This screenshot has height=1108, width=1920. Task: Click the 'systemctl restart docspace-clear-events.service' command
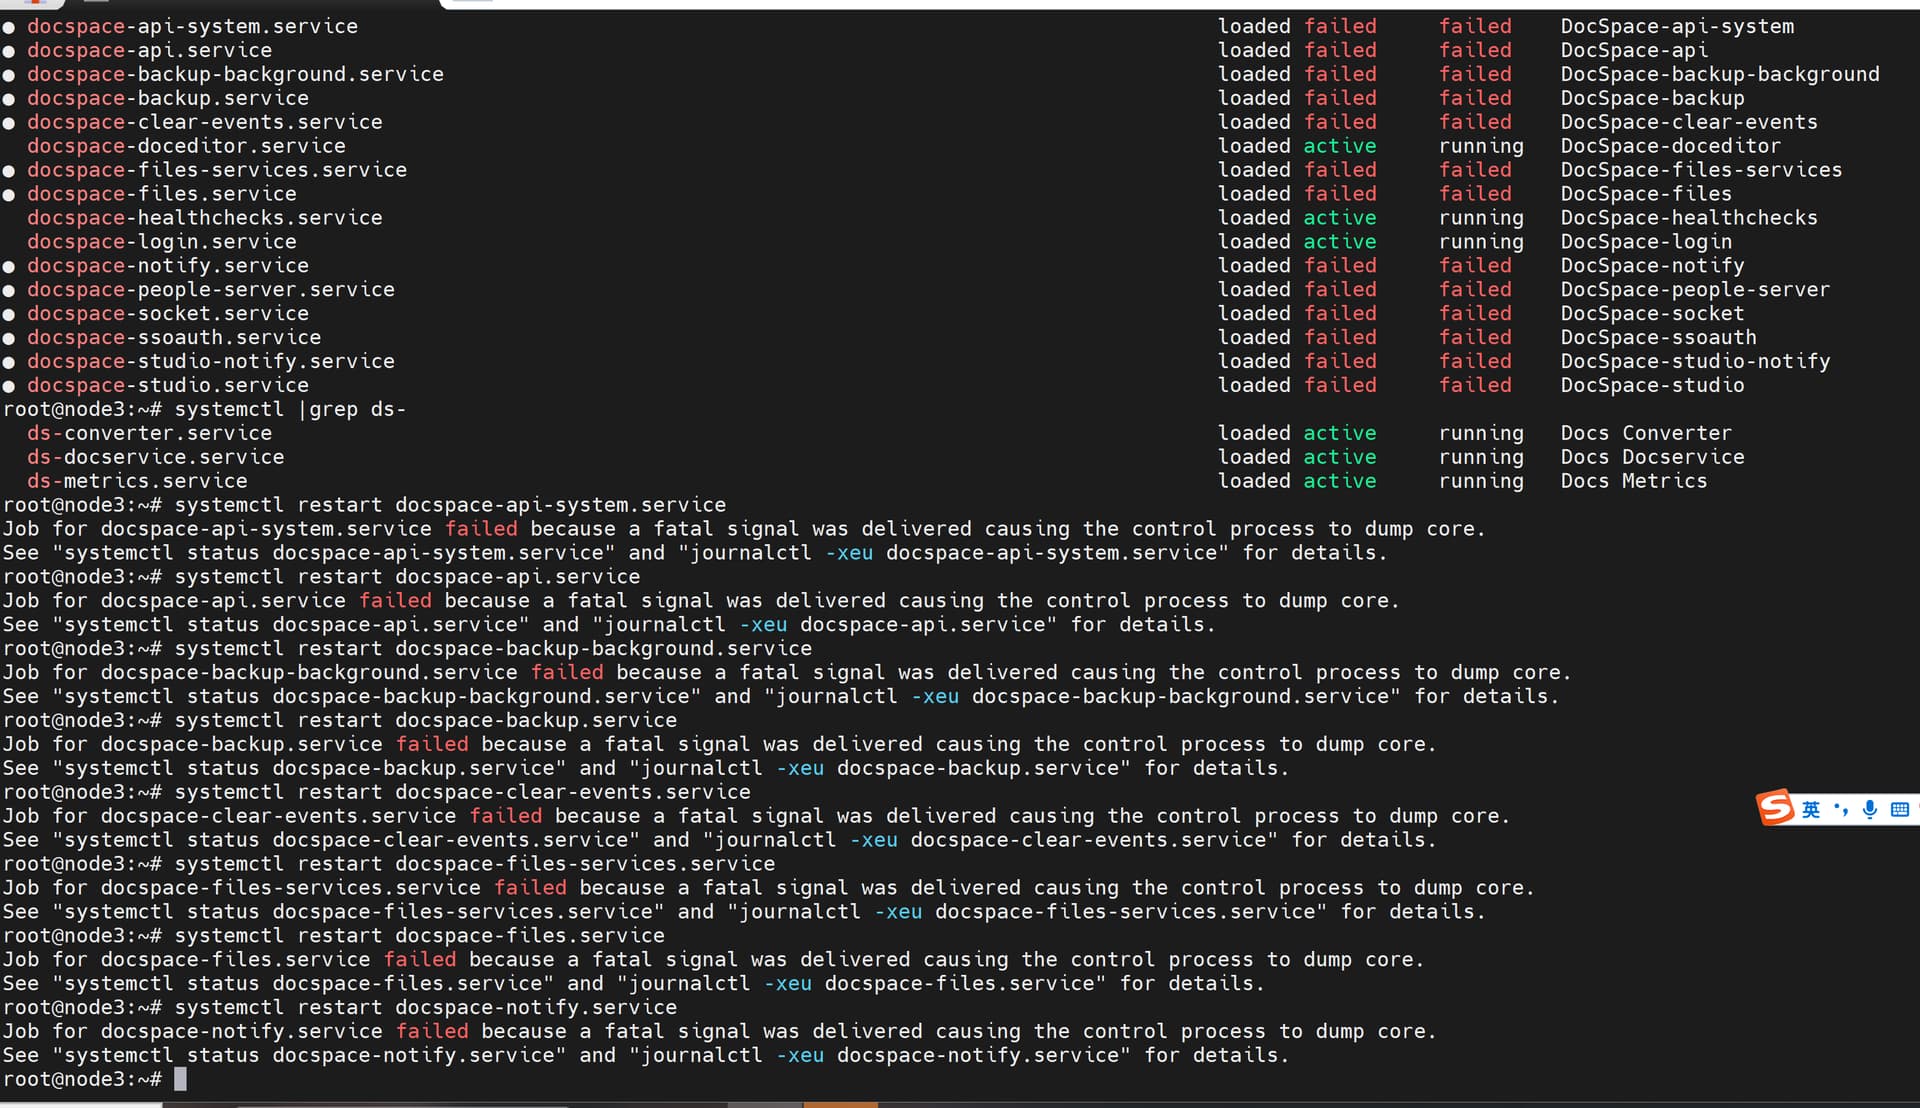pos(463,793)
